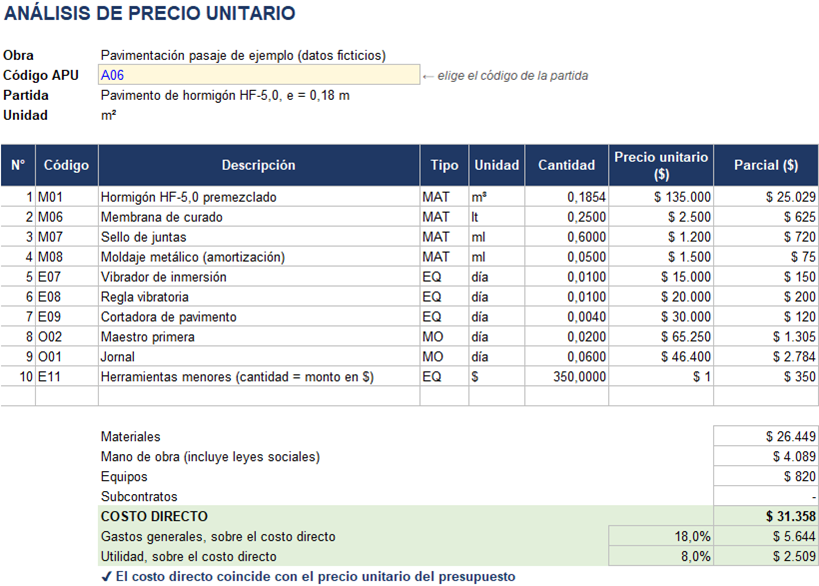Click the title ANÁLISIS DE PRECIO UNITARIO

[149, 13]
